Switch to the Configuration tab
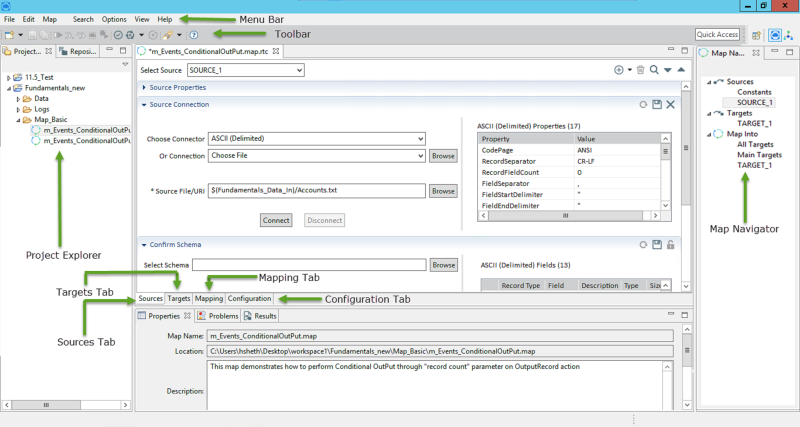 click(x=249, y=298)
